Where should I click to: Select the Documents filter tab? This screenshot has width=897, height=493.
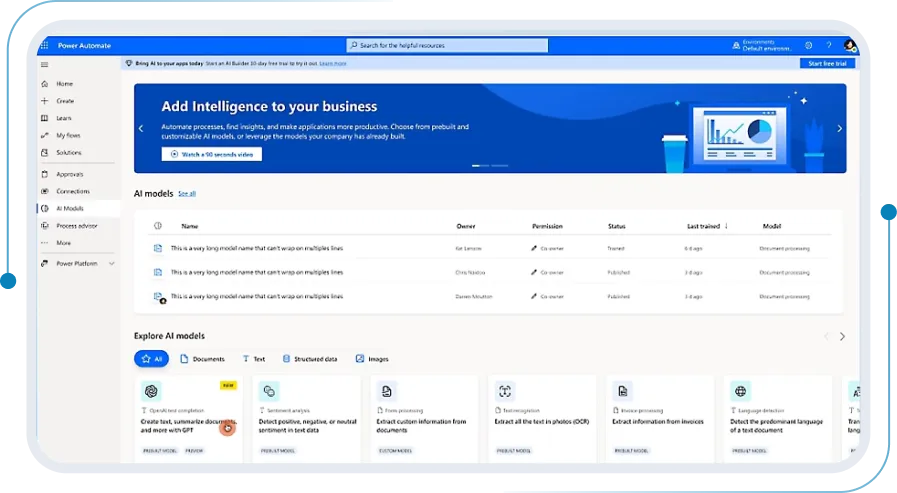pos(203,359)
